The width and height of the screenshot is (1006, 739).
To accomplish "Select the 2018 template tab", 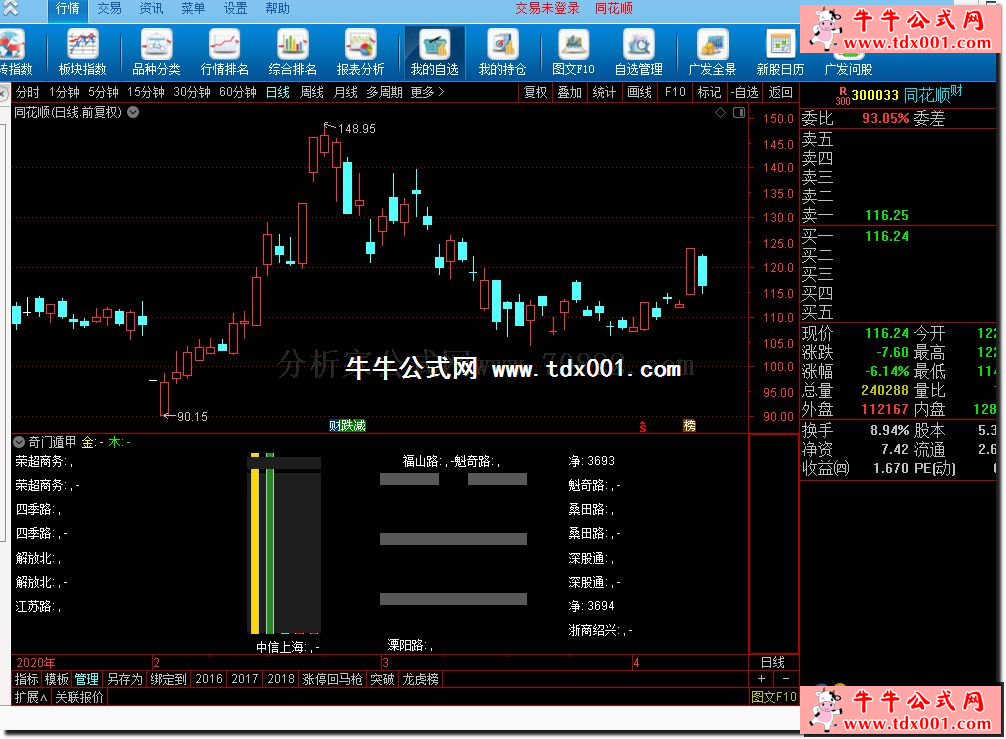I will (281, 679).
